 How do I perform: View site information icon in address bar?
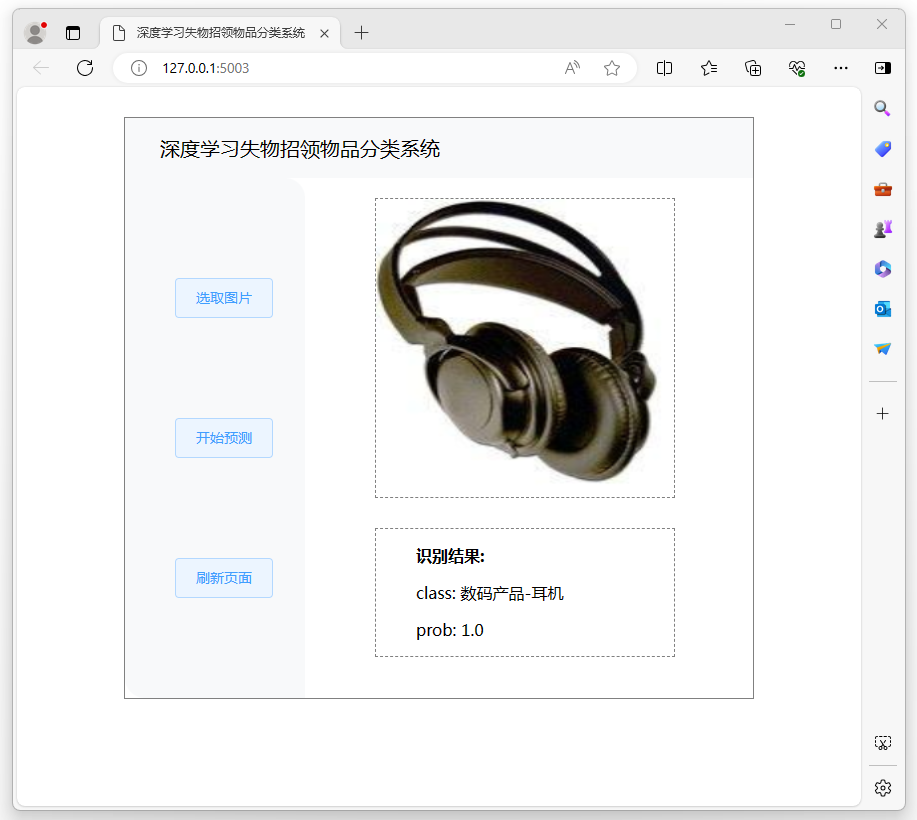(140, 68)
